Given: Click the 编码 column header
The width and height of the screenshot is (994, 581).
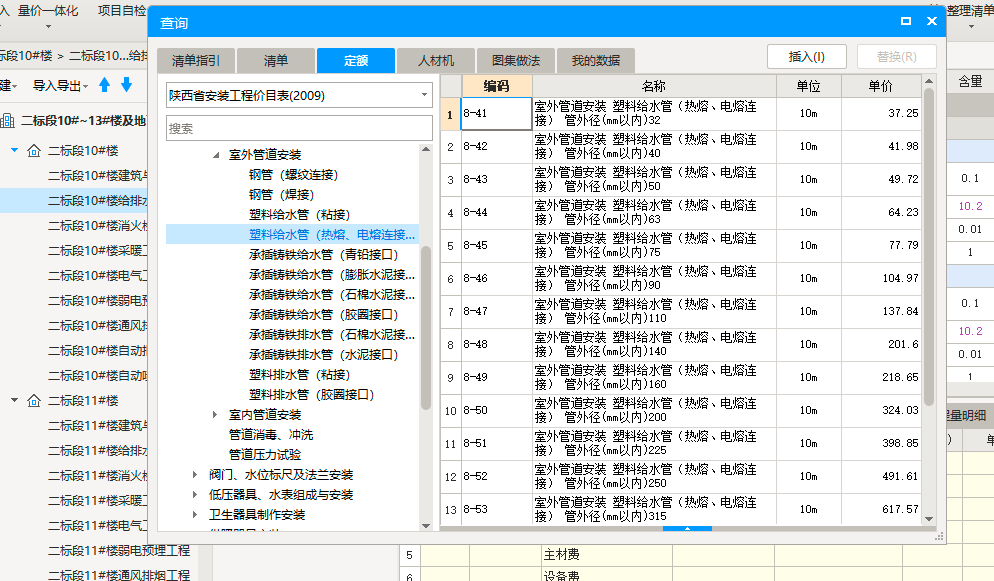Looking at the screenshot, I should pyautogui.click(x=497, y=86).
